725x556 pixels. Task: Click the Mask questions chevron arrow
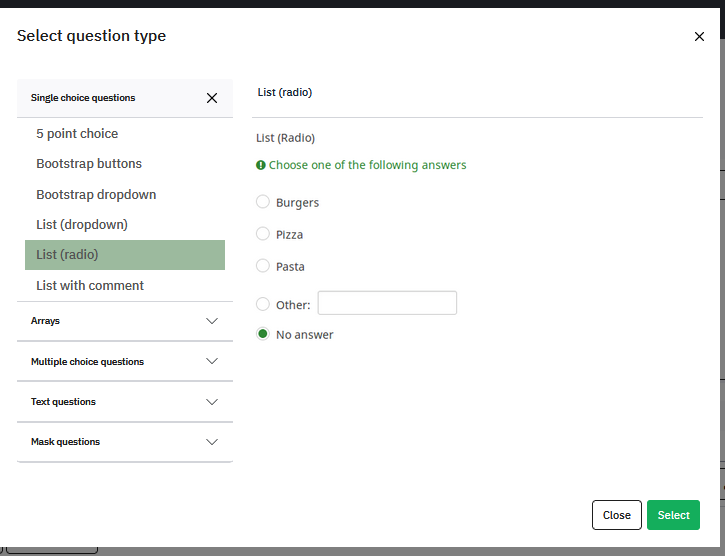point(212,442)
